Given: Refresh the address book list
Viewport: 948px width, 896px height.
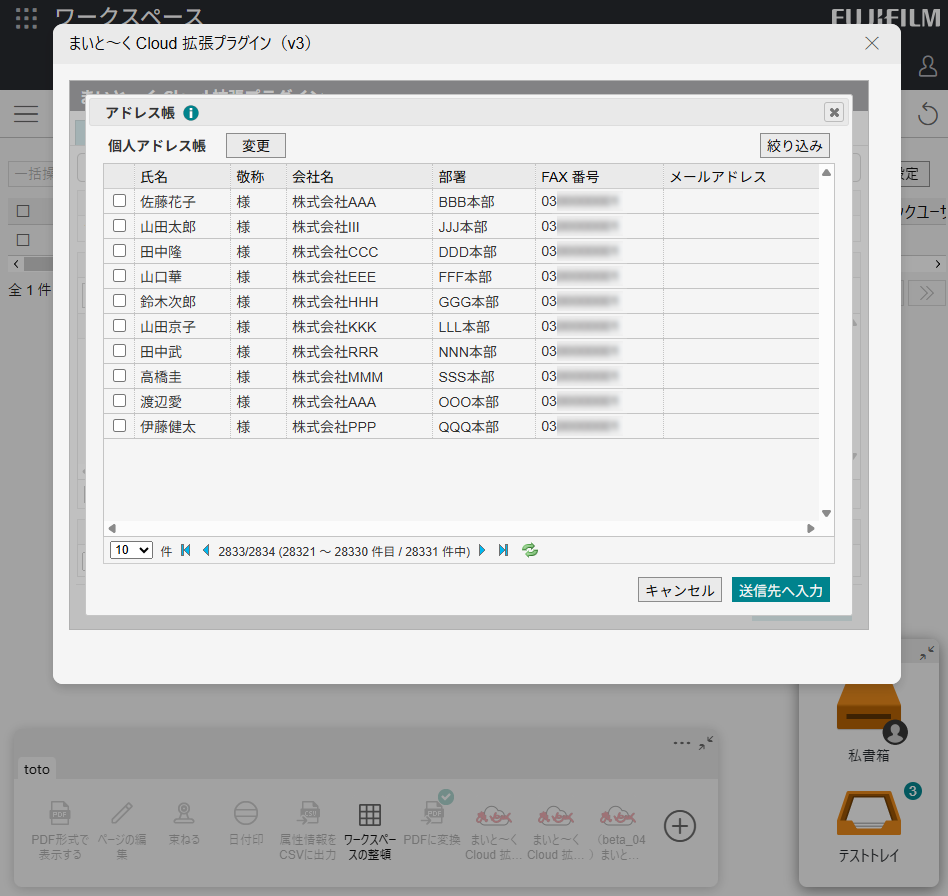Looking at the screenshot, I should click(x=530, y=550).
